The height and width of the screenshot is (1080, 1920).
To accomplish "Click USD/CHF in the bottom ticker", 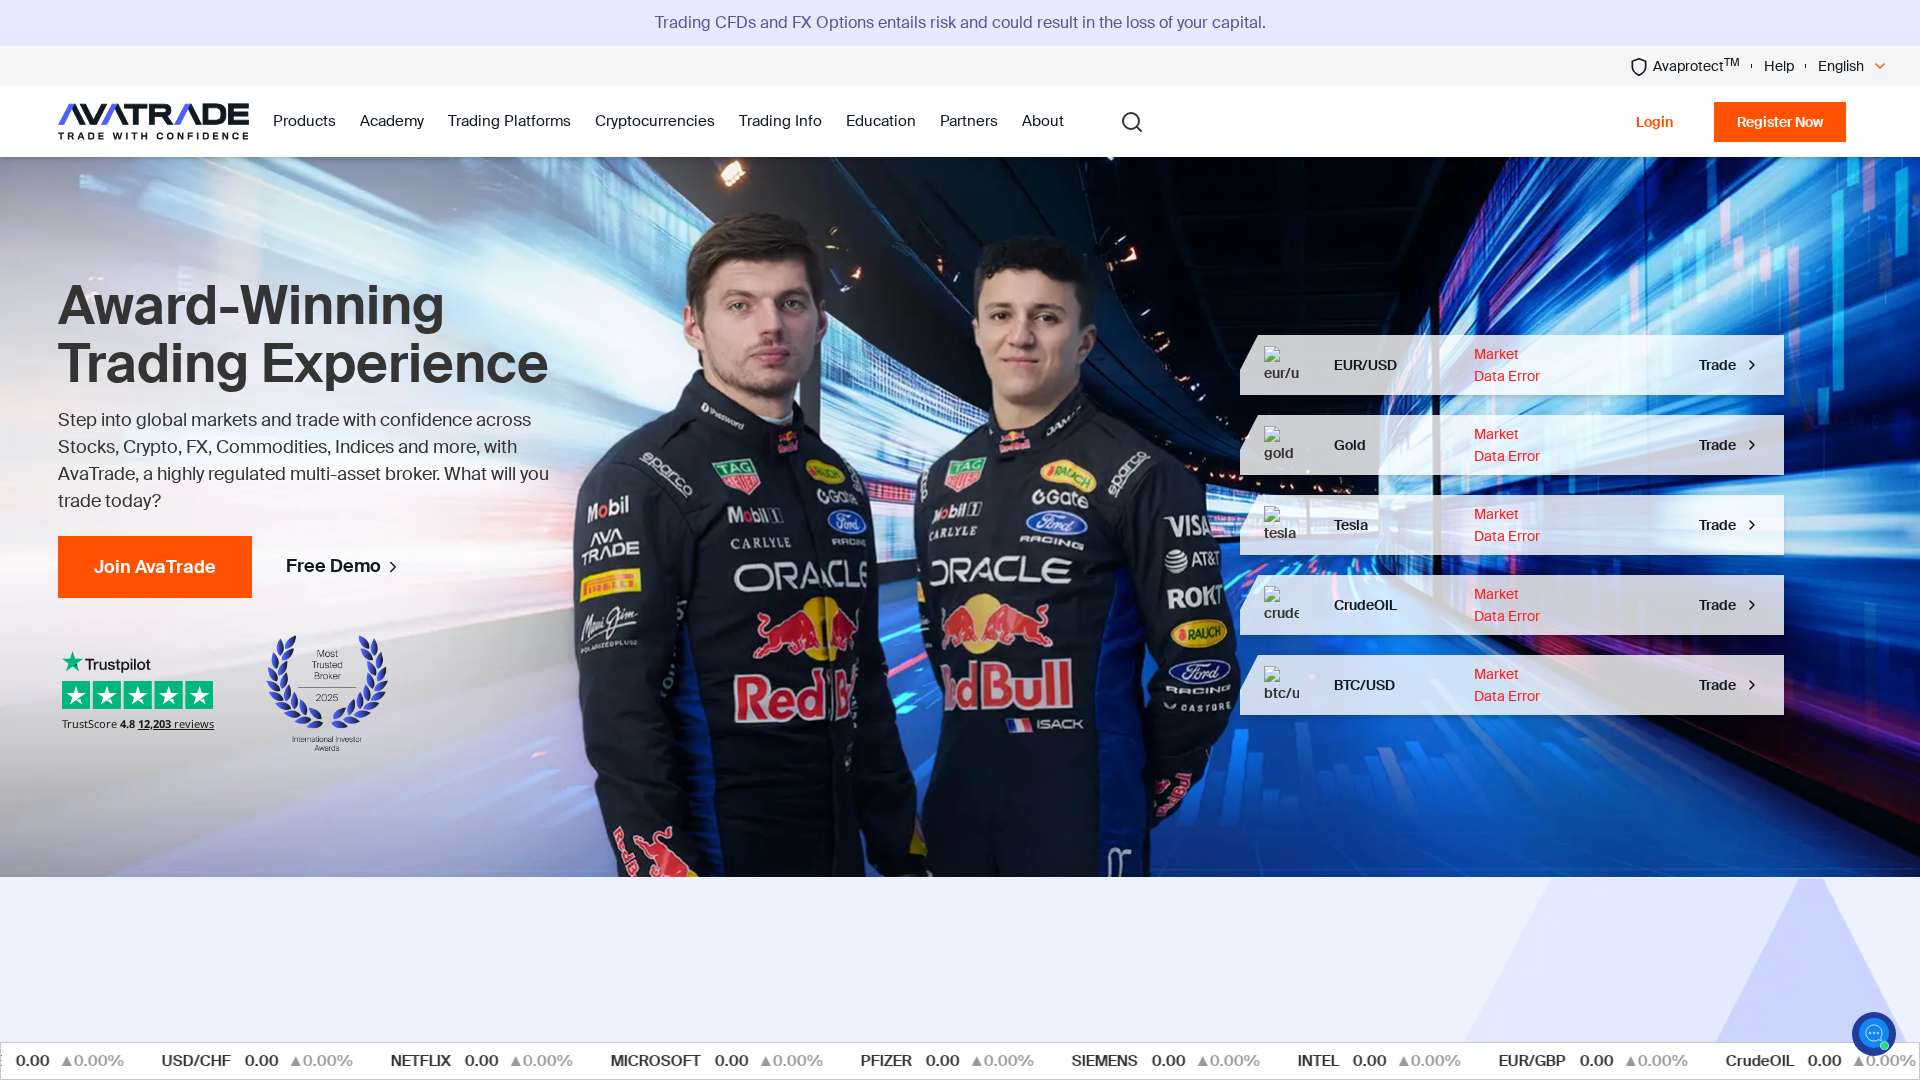I will (x=196, y=1061).
